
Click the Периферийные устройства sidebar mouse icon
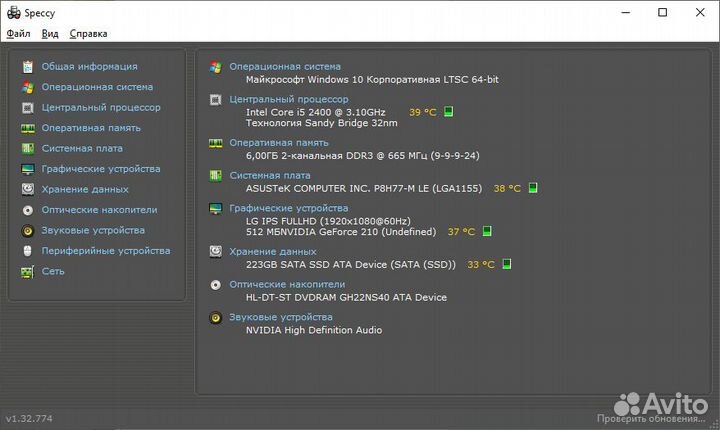tap(28, 251)
